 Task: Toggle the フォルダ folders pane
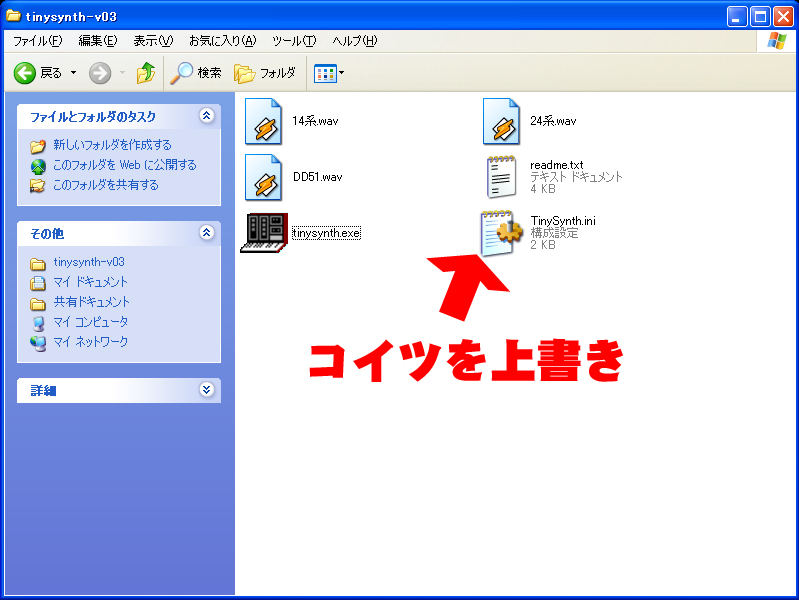[266, 73]
